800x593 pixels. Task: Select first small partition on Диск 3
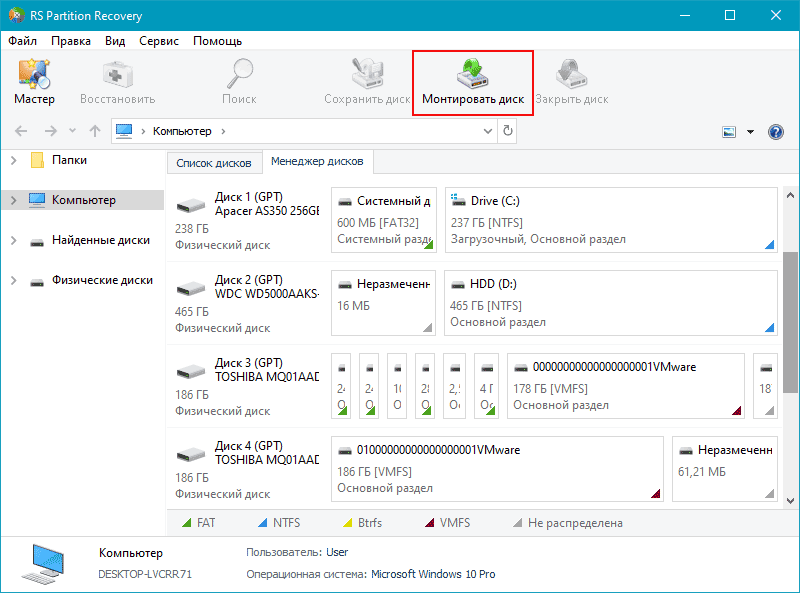pos(341,386)
